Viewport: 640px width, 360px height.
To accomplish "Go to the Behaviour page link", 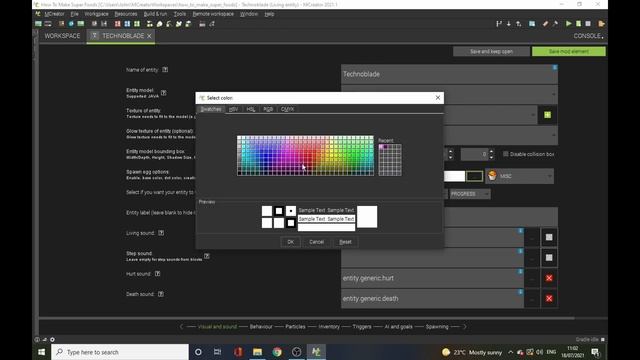I will coord(261,327).
